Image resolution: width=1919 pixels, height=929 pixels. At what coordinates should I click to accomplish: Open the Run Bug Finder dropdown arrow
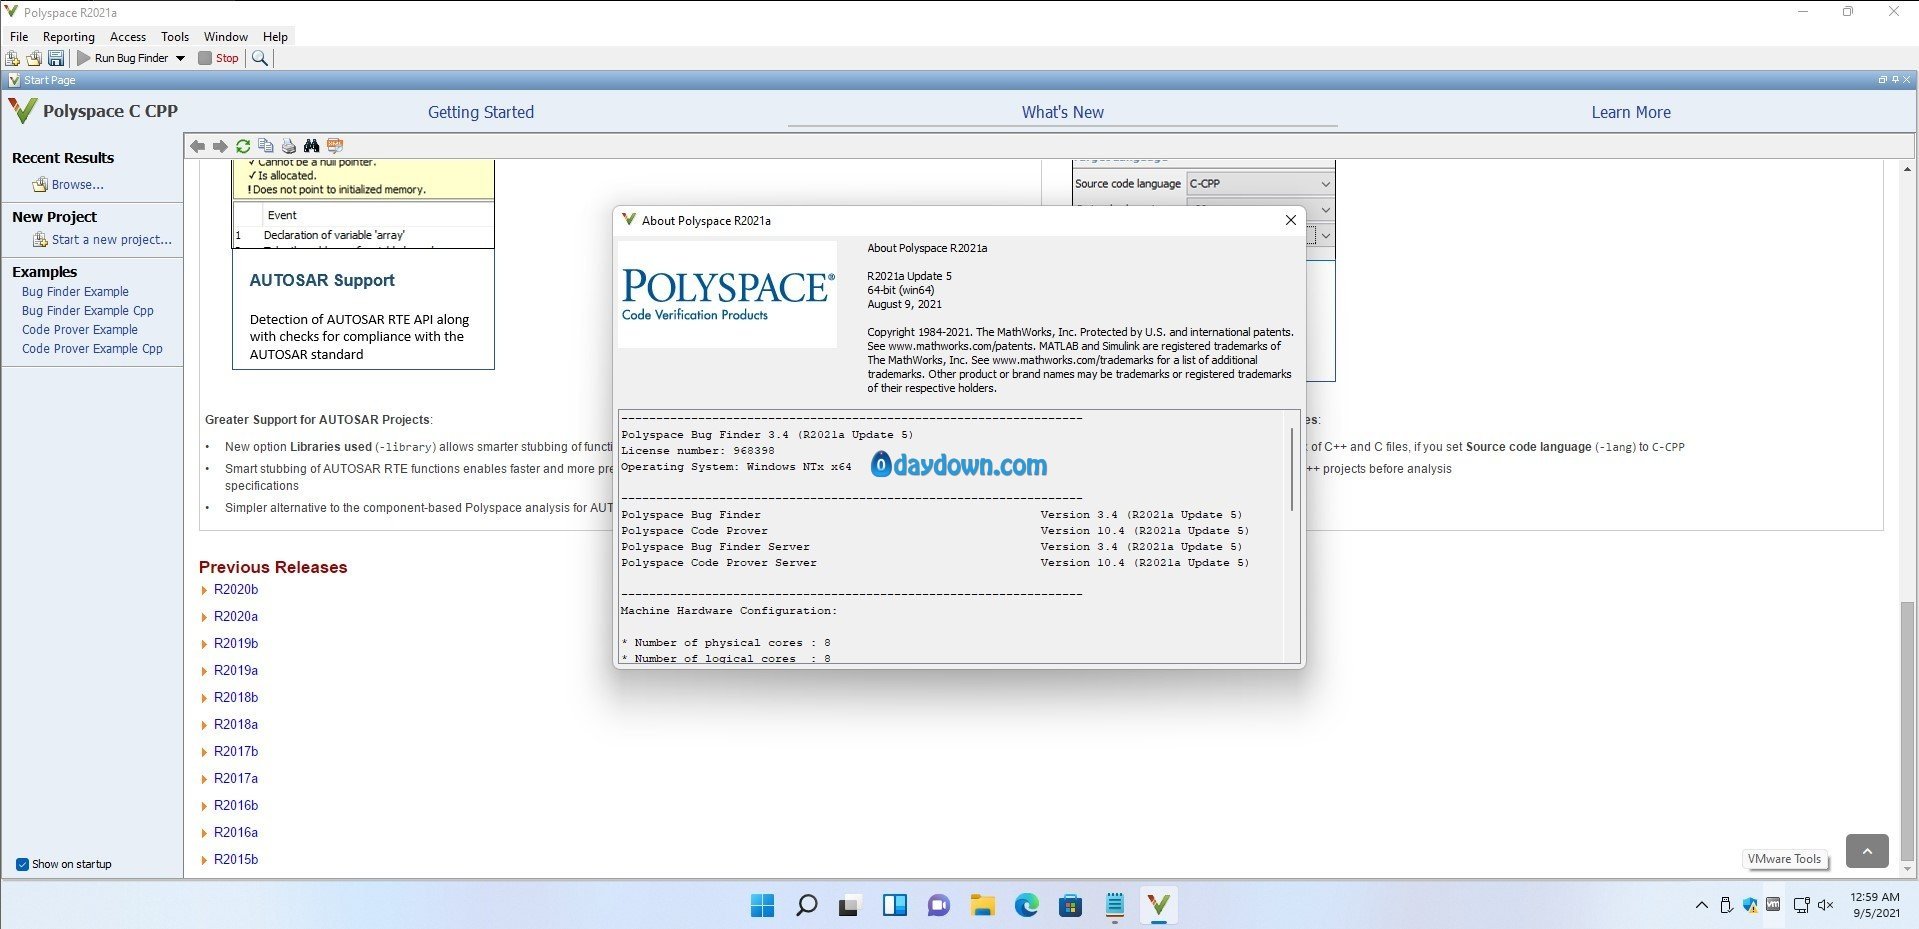[181, 58]
